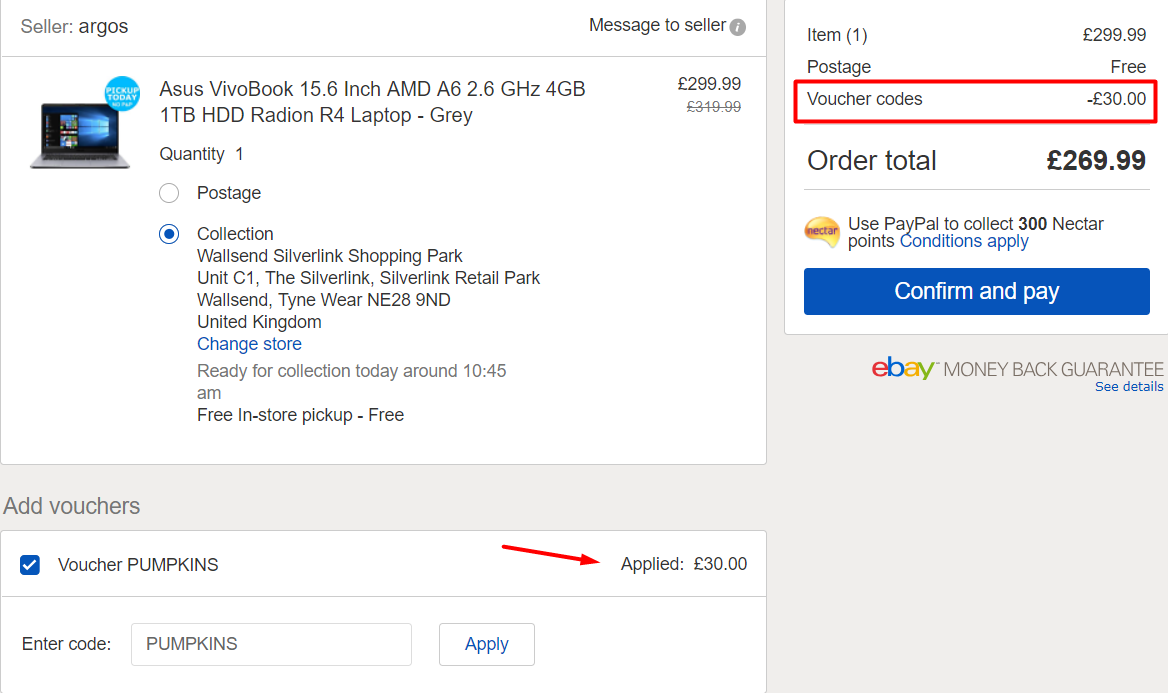Uncheck the Voucher PUMPKINS checkbox
Screen dimensions: 1168x693
[x=30, y=565]
